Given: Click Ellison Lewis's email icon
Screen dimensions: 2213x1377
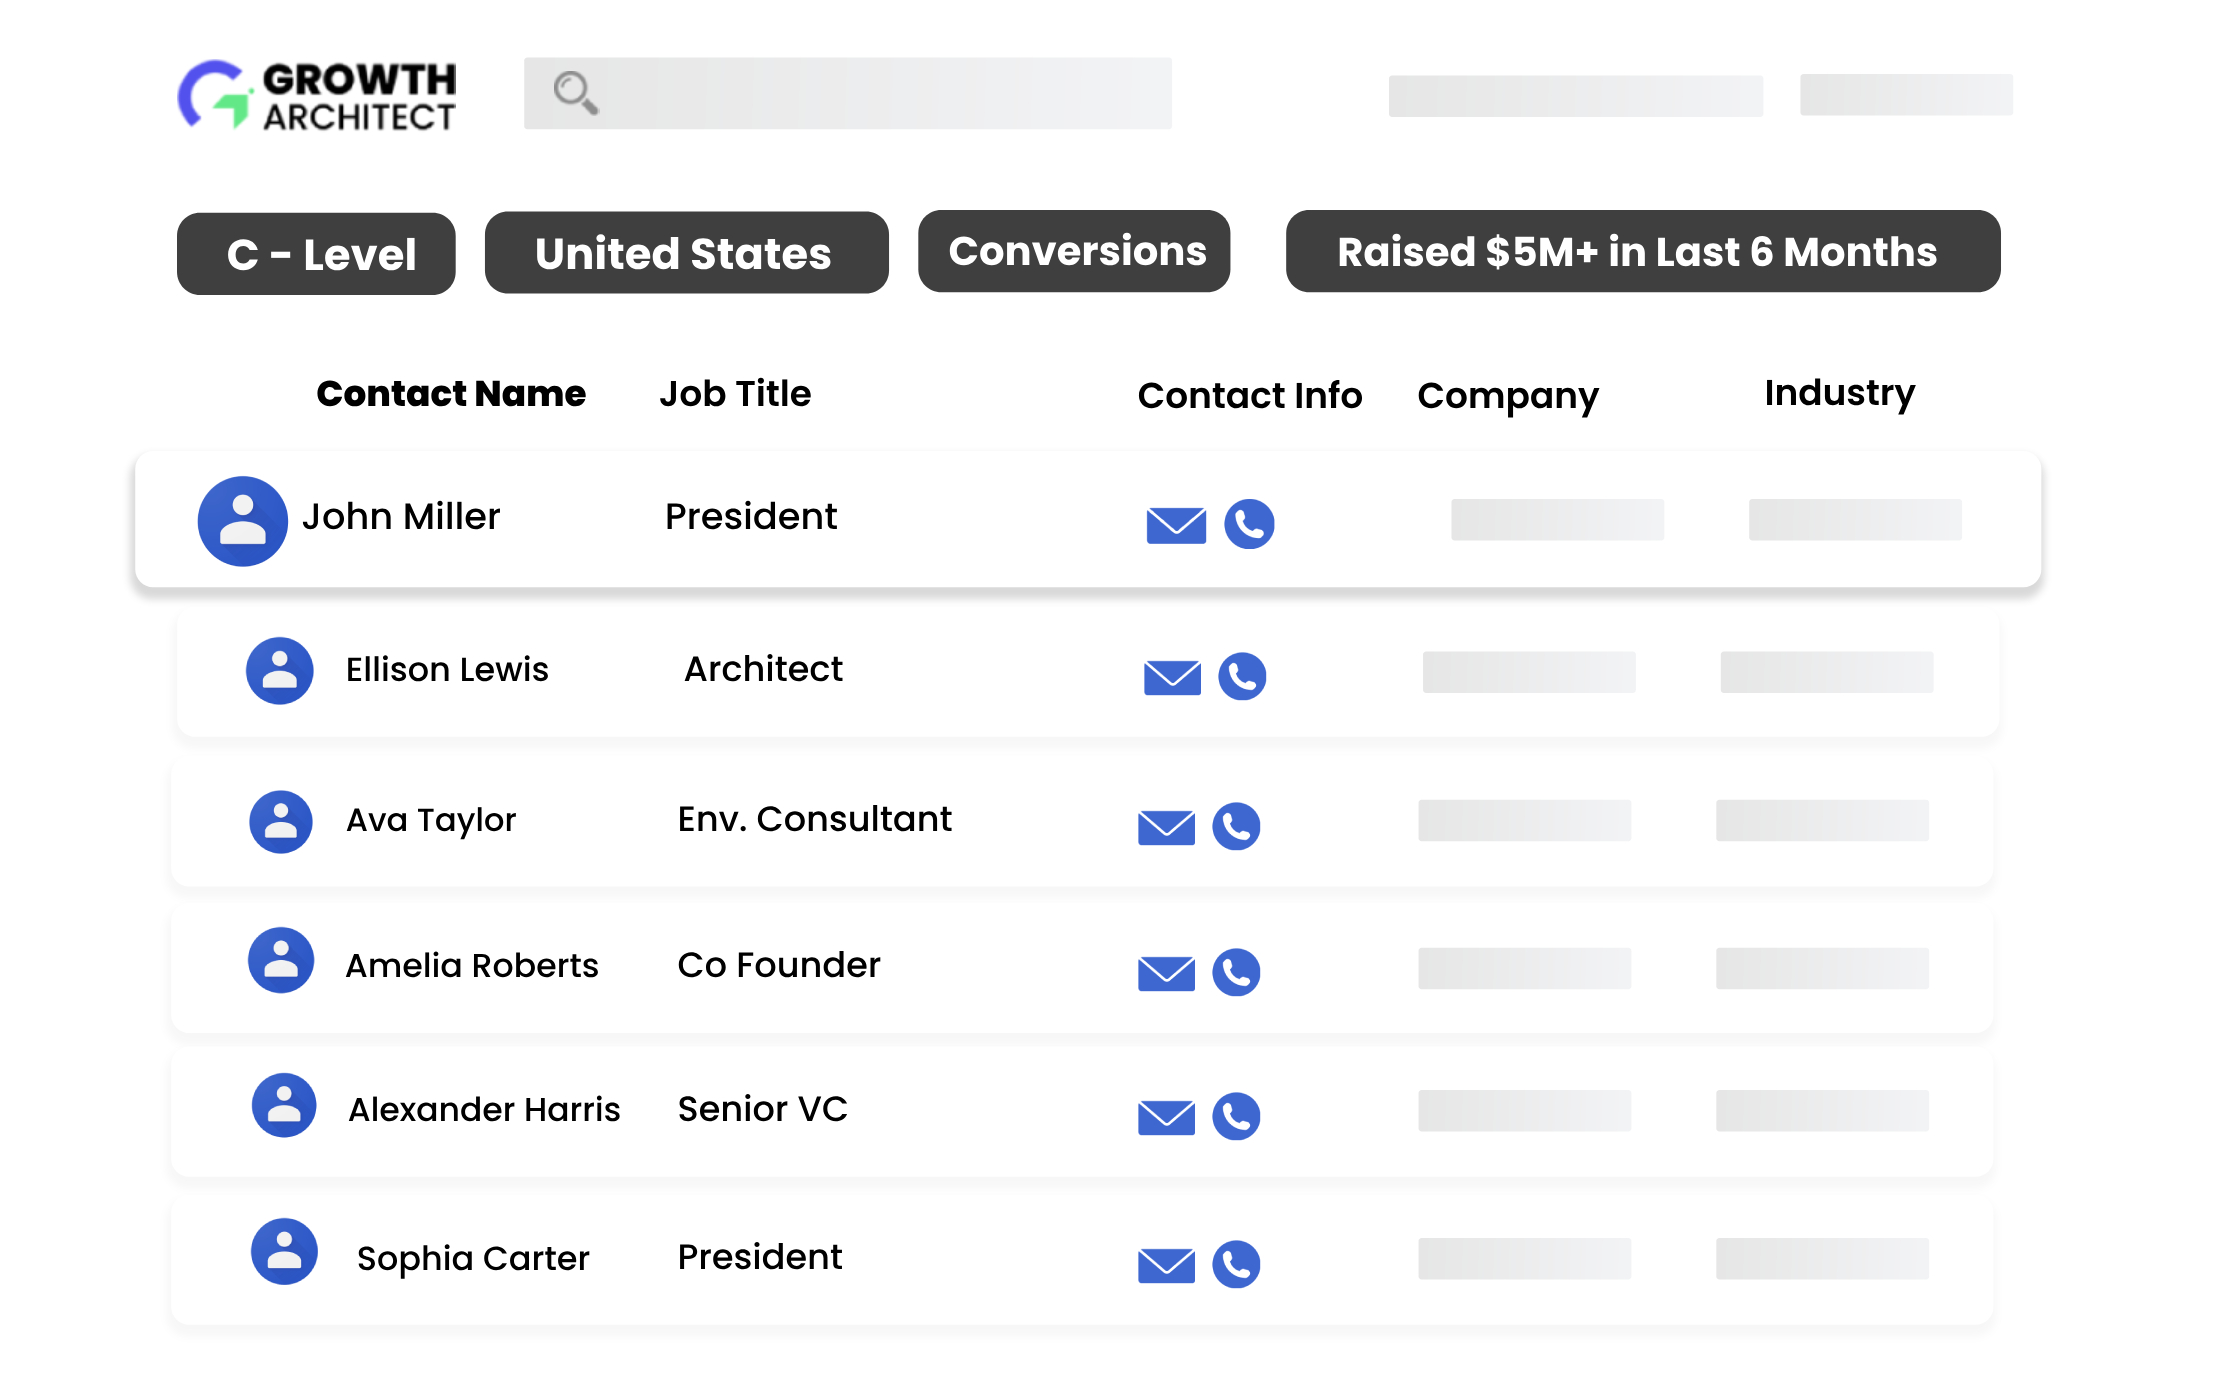Looking at the screenshot, I should (x=1172, y=677).
